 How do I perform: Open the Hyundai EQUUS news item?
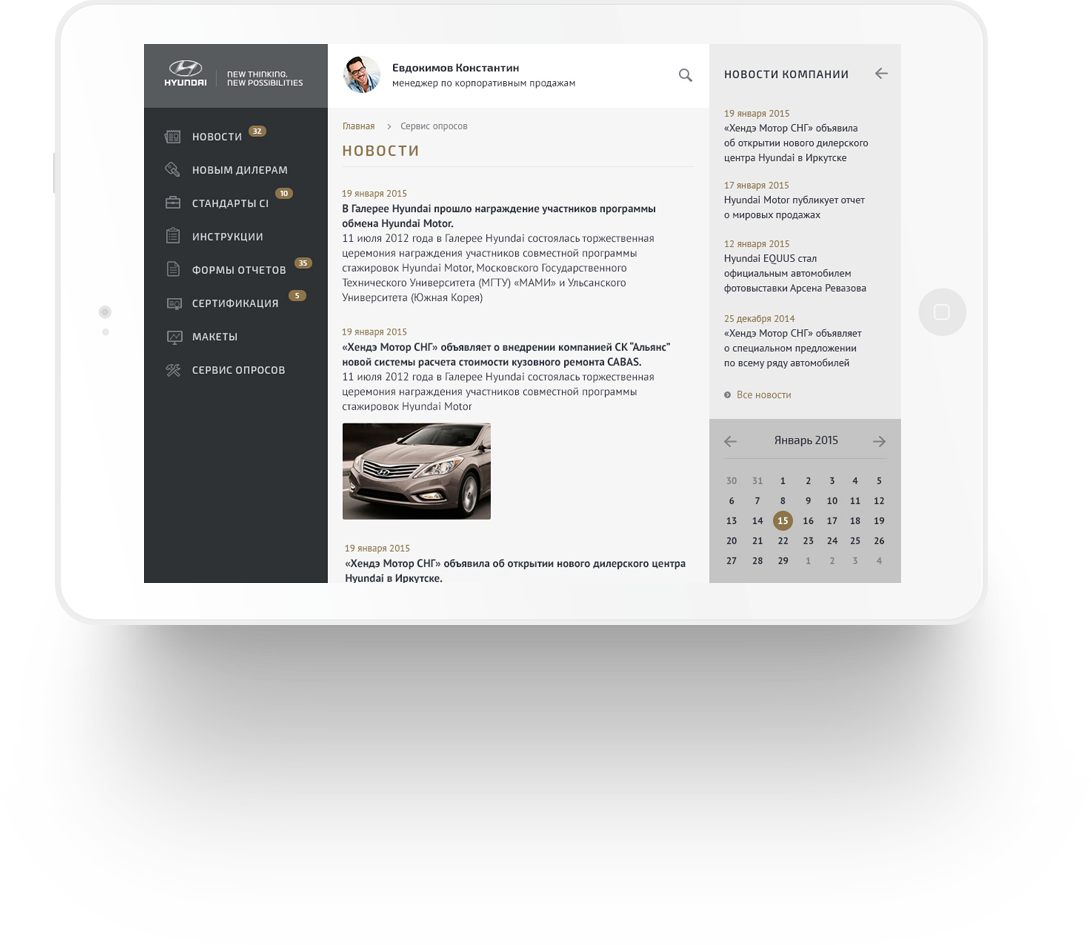tap(795, 273)
